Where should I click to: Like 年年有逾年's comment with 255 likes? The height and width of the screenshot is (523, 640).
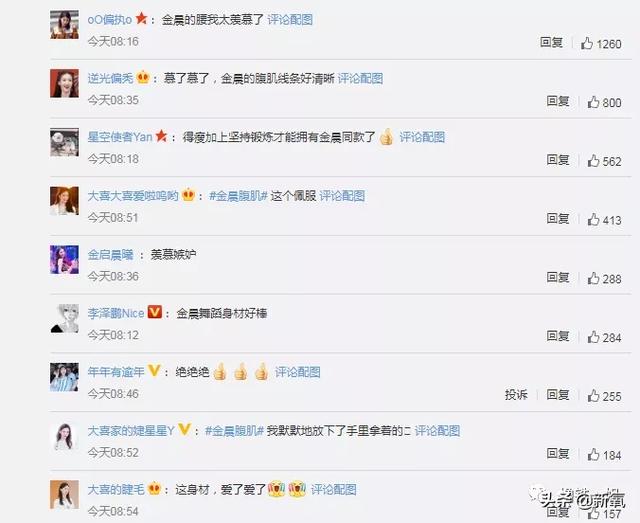click(x=593, y=396)
